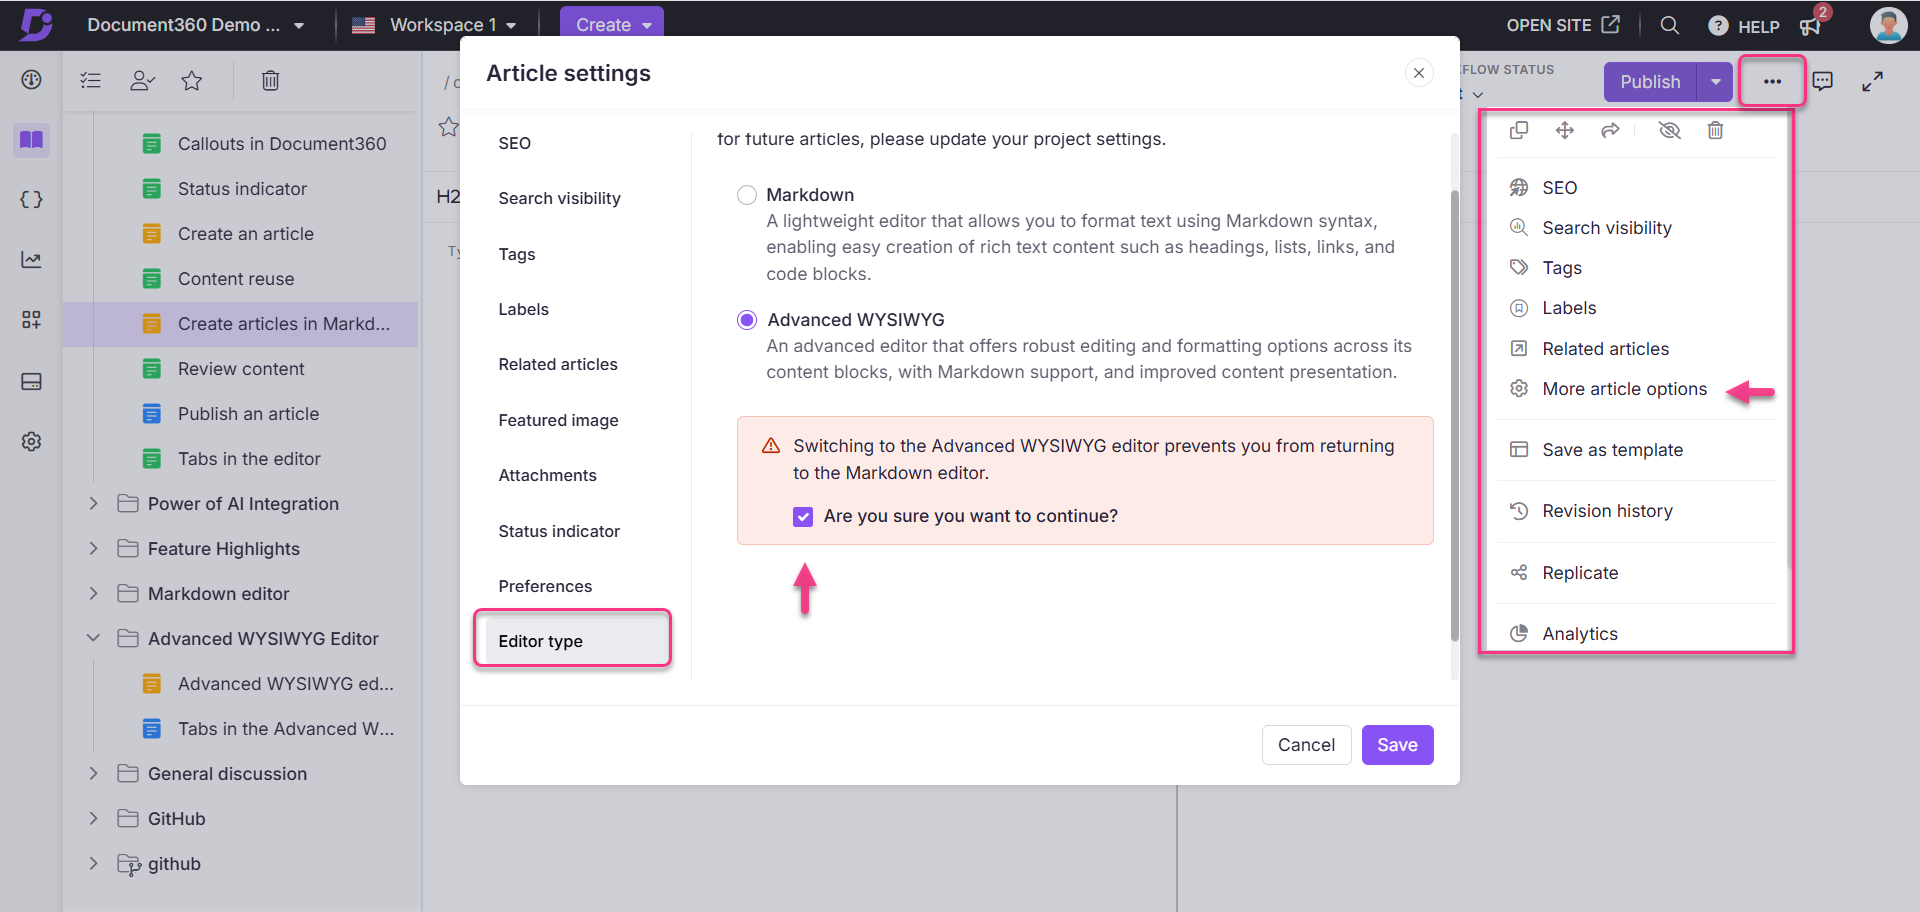
Task: Open the search magnifier icon in top bar
Action: (x=1670, y=25)
